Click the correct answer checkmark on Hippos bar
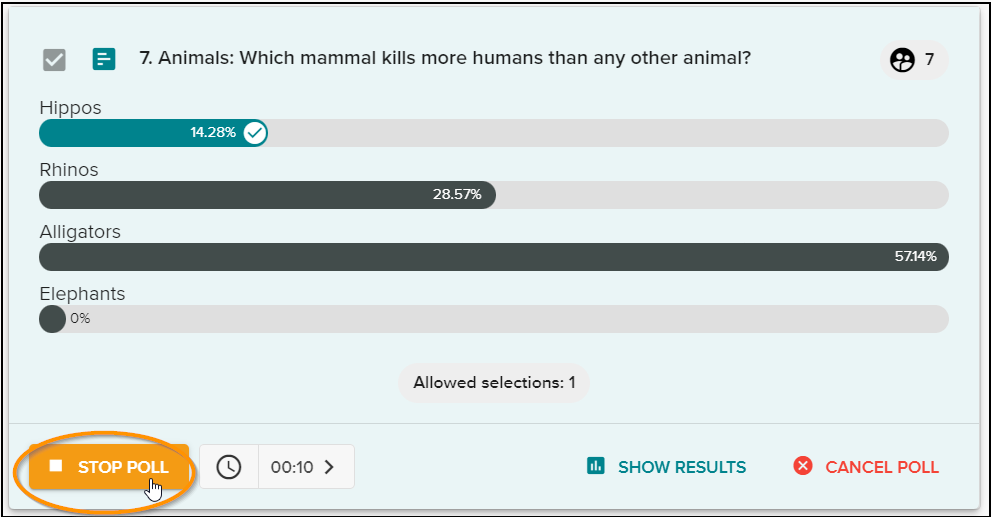 click(255, 133)
